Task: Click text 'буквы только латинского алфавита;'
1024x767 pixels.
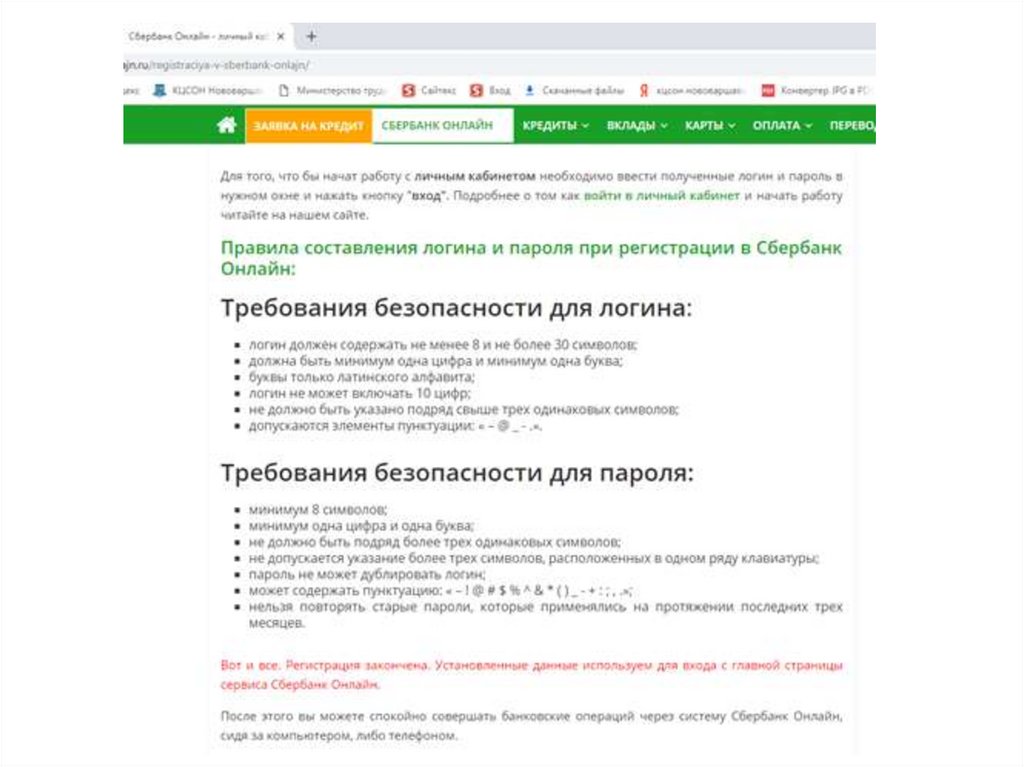Action: (362, 377)
